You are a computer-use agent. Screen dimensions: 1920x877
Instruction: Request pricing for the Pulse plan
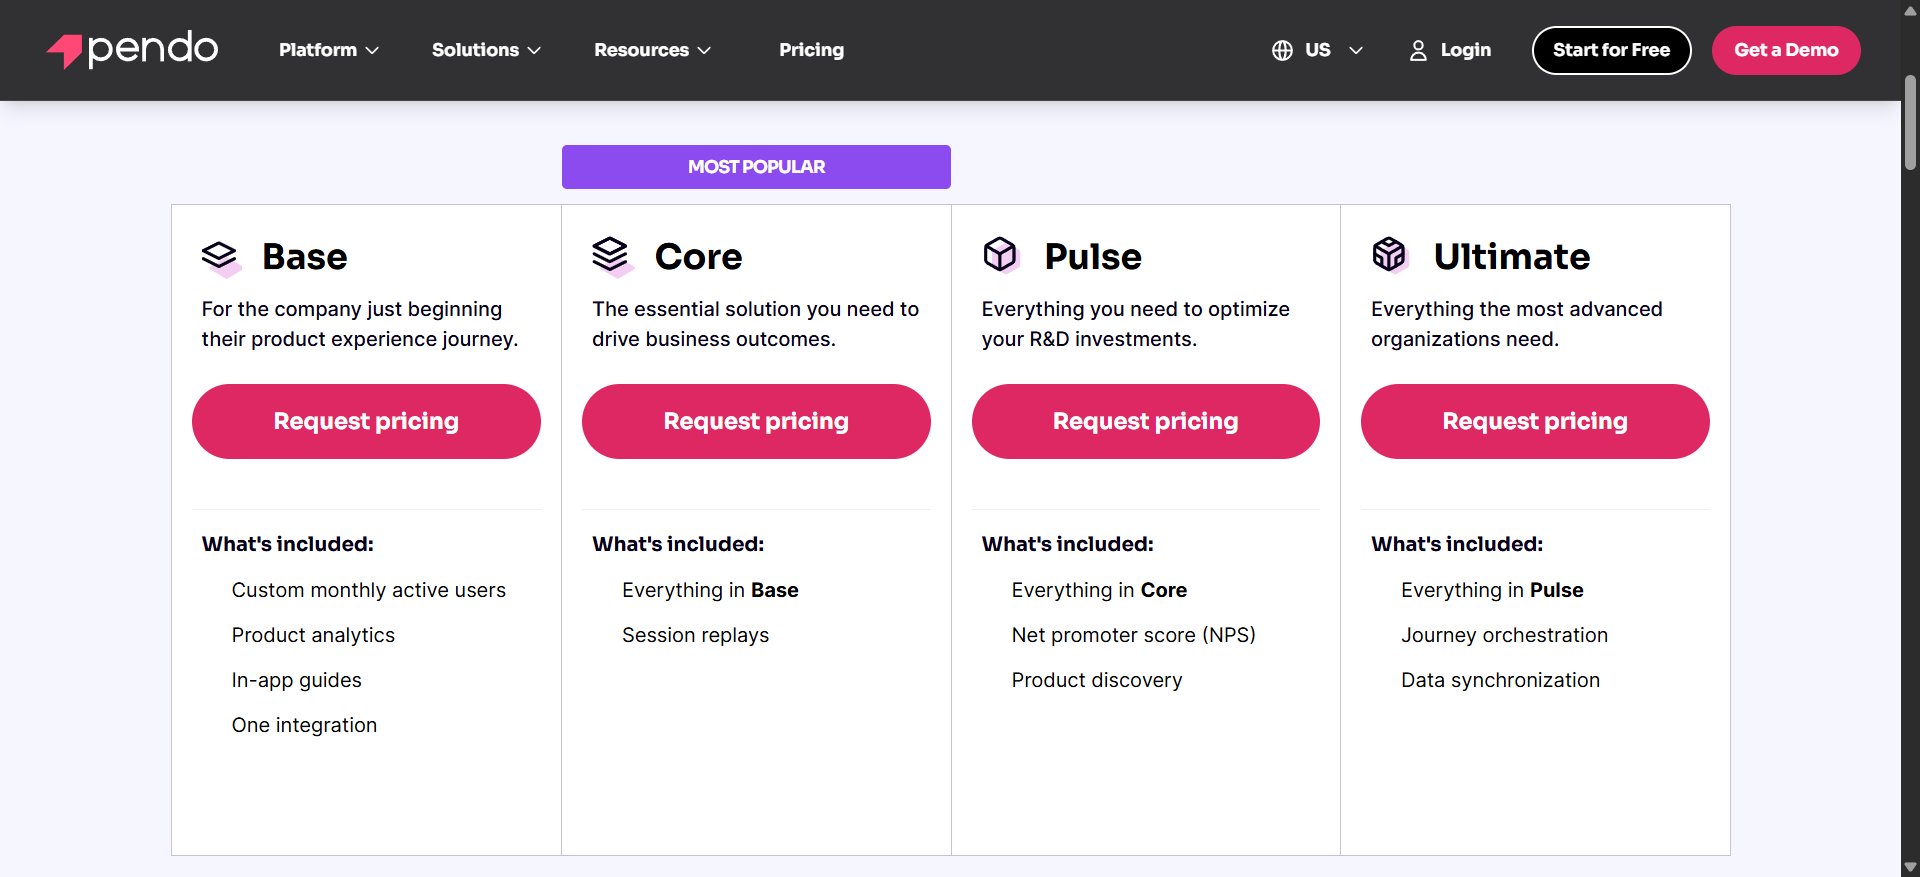coord(1145,421)
